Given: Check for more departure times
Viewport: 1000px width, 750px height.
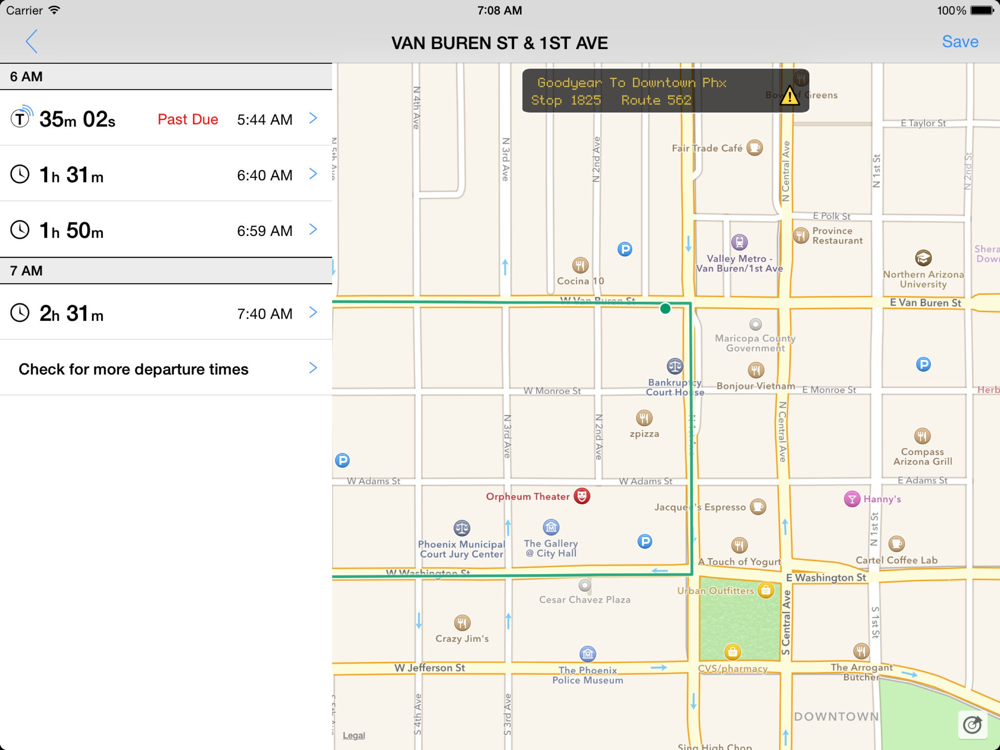Looking at the screenshot, I should pos(166,368).
